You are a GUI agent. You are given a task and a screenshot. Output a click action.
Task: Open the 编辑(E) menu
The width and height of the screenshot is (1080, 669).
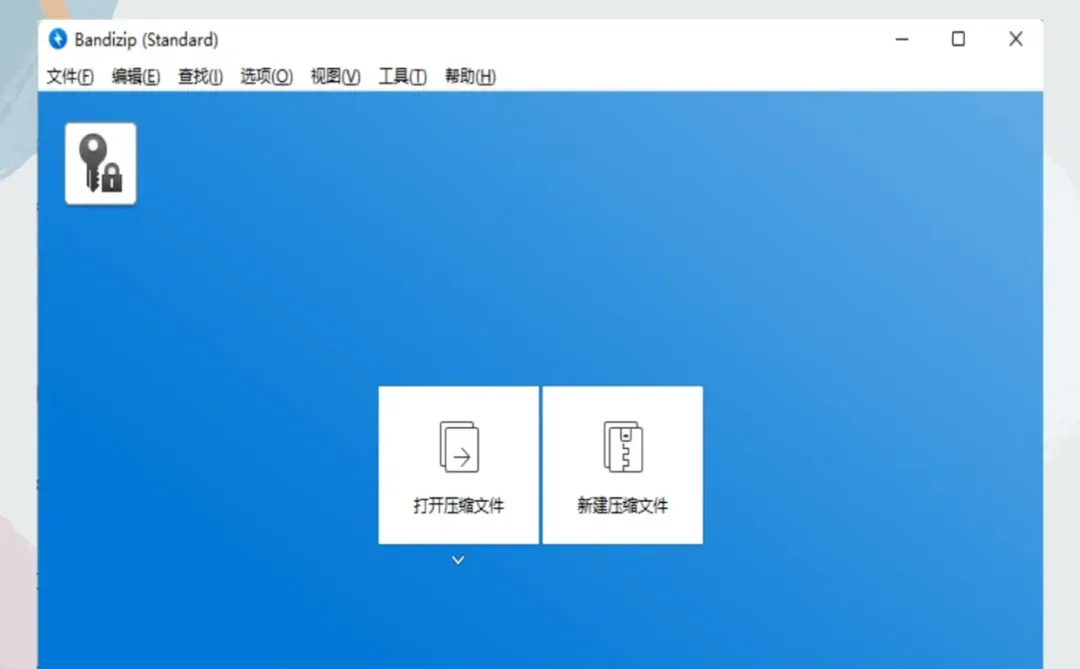click(x=135, y=76)
